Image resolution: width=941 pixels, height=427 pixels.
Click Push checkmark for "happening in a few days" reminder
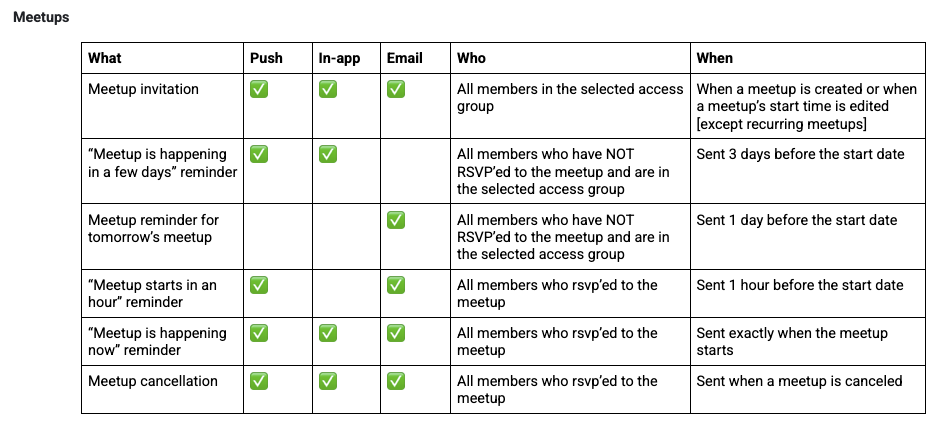(x=259, y=154)
